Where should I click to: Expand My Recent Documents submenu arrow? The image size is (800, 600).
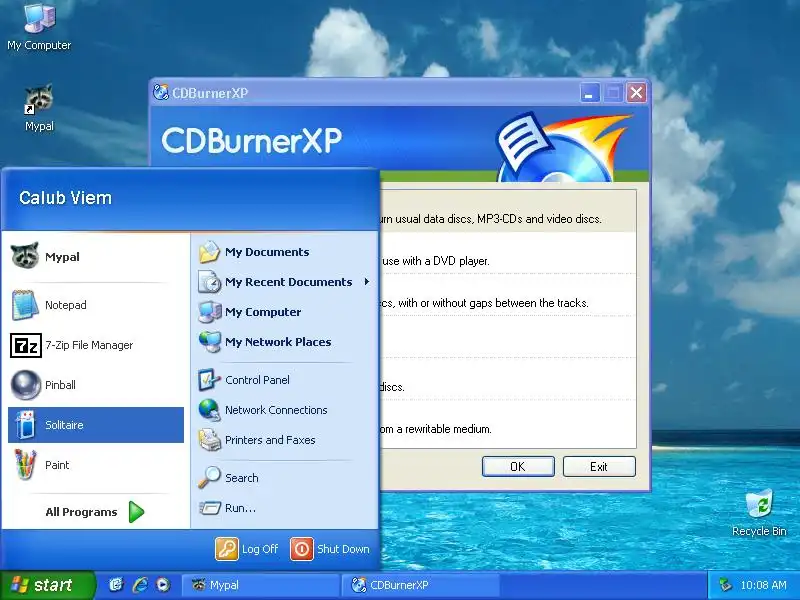click(x=367, y=282)
